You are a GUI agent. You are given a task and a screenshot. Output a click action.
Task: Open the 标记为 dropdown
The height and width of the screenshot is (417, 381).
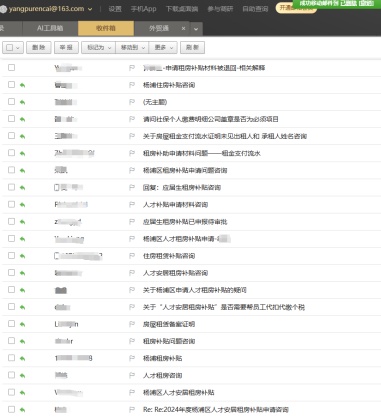click(x=98, y=48)
